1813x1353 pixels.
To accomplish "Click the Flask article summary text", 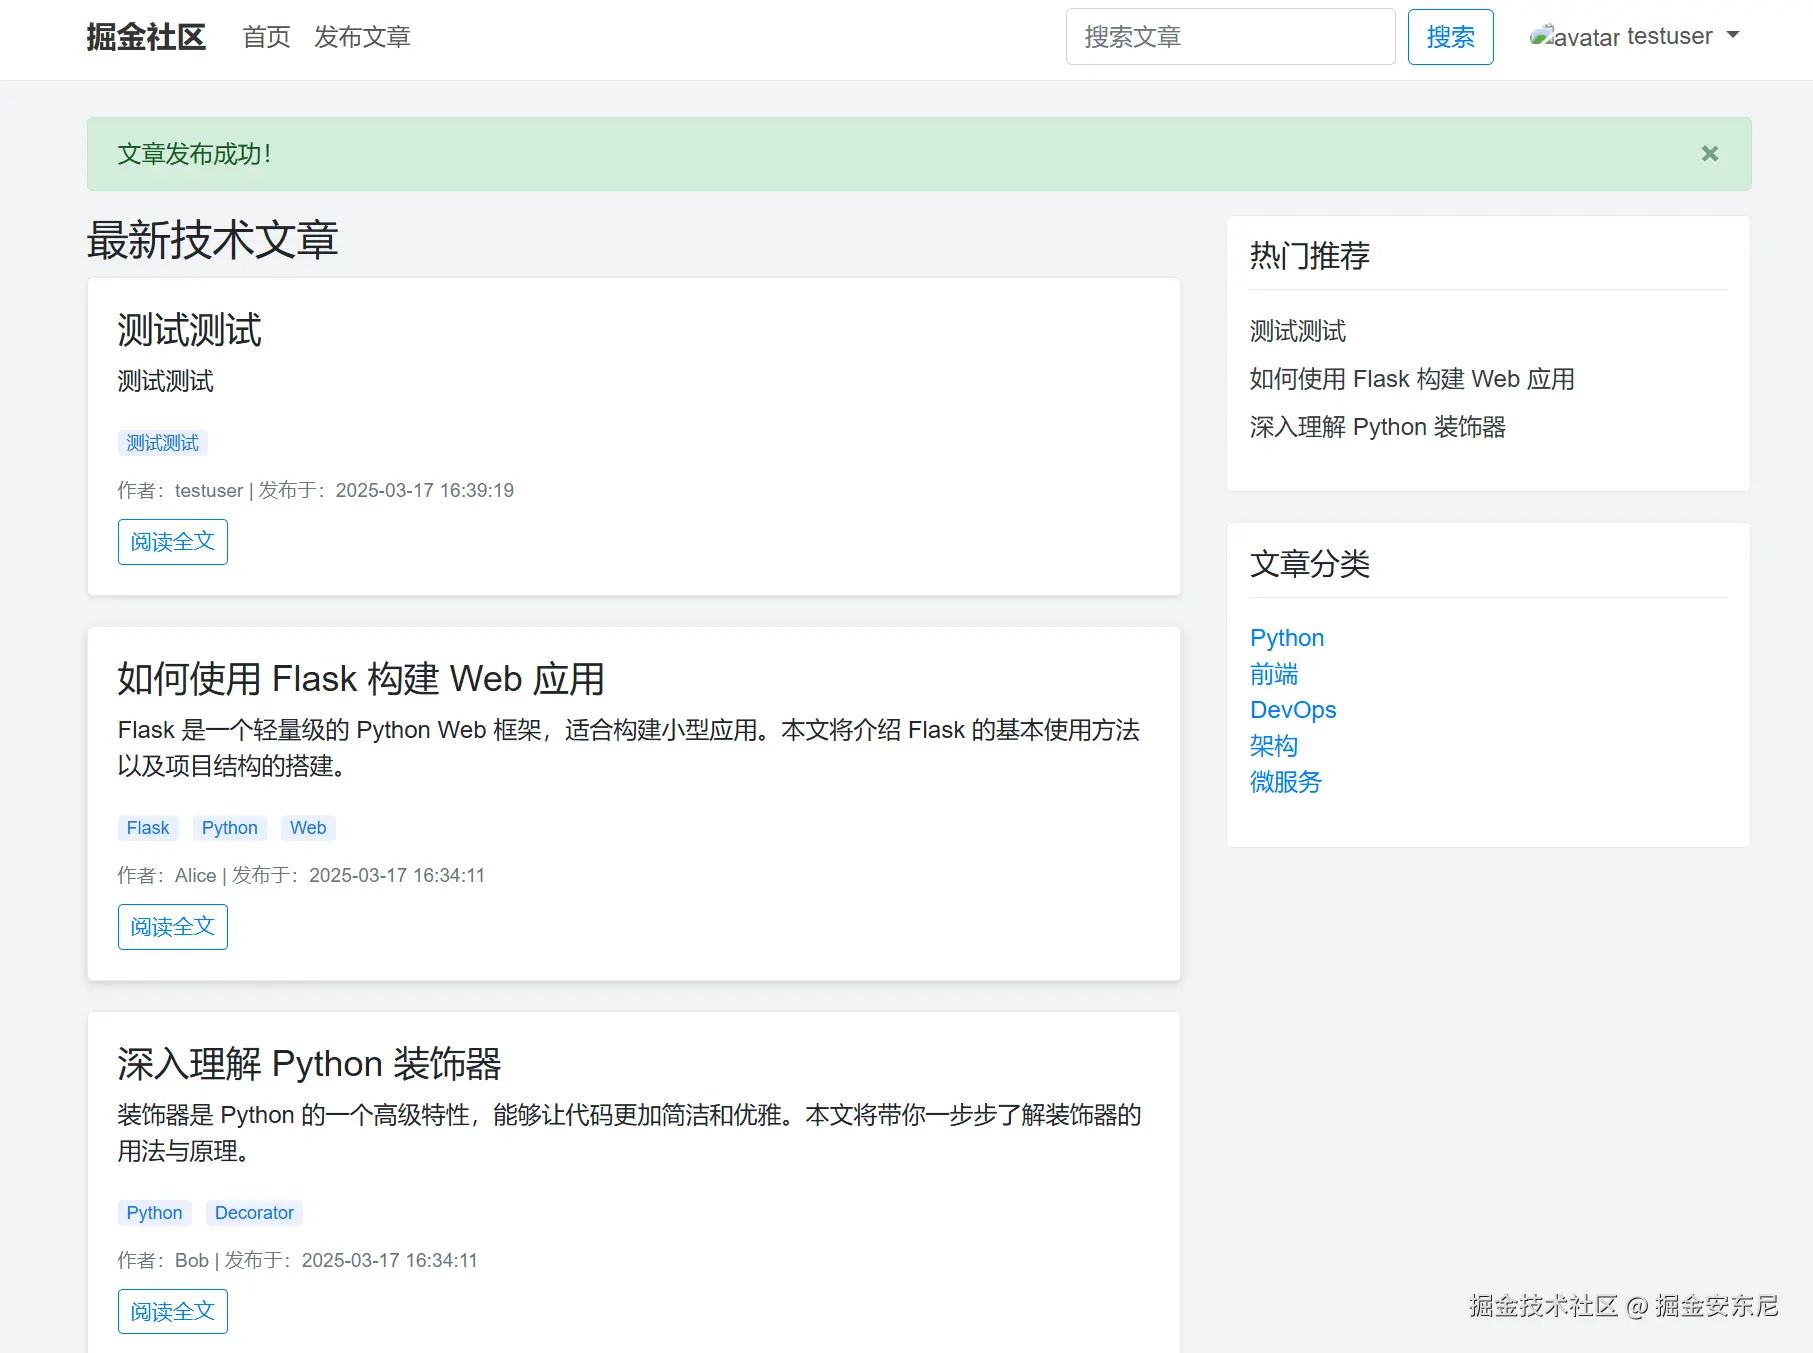I will [629, 748].
